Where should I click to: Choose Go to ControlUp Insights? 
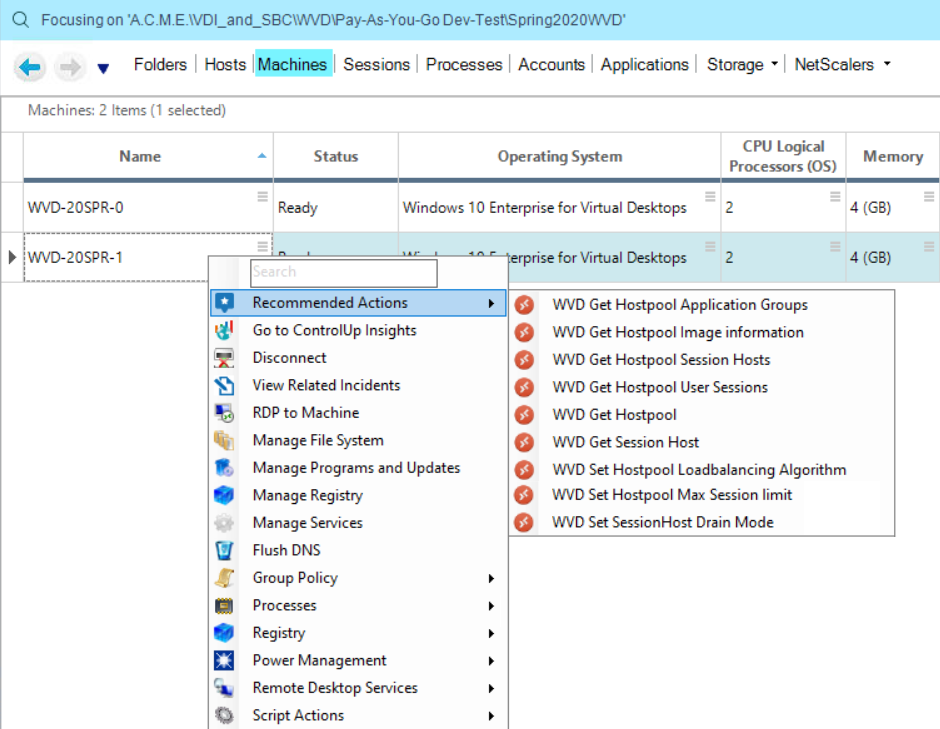coord(334,330)
